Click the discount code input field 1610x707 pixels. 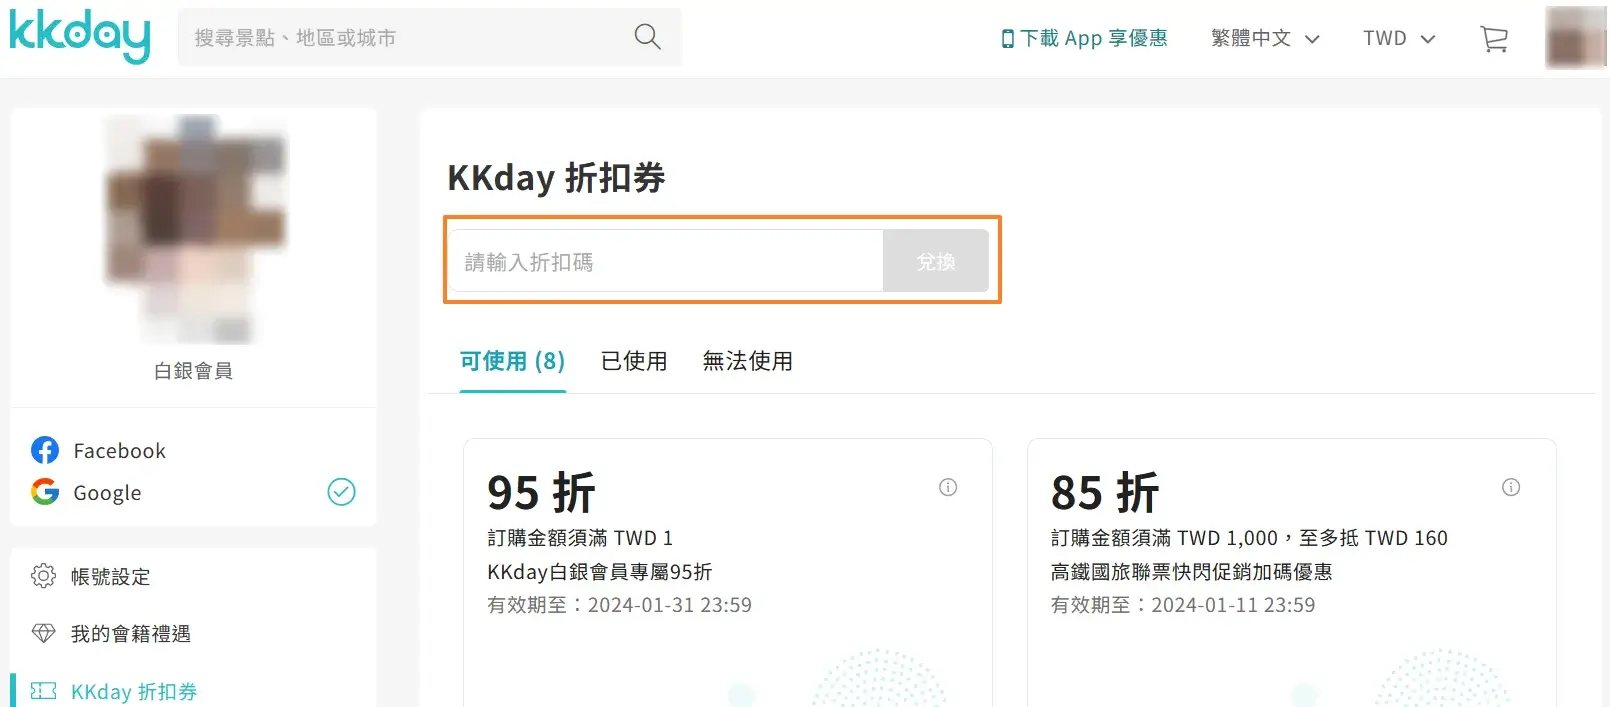click(x=665, y=261)
